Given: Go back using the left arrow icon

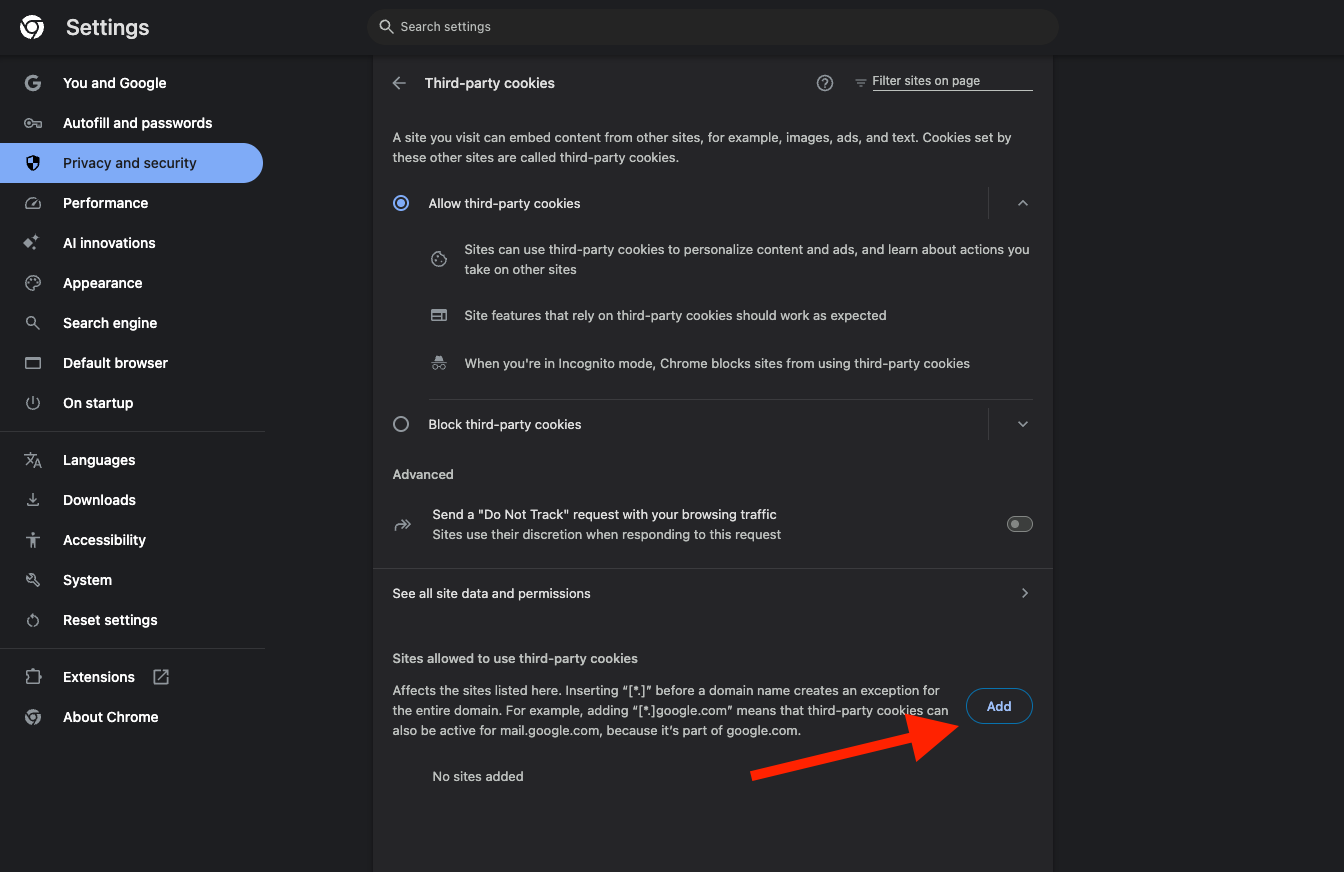Looking at the screenshot, I should coord(400,83).
